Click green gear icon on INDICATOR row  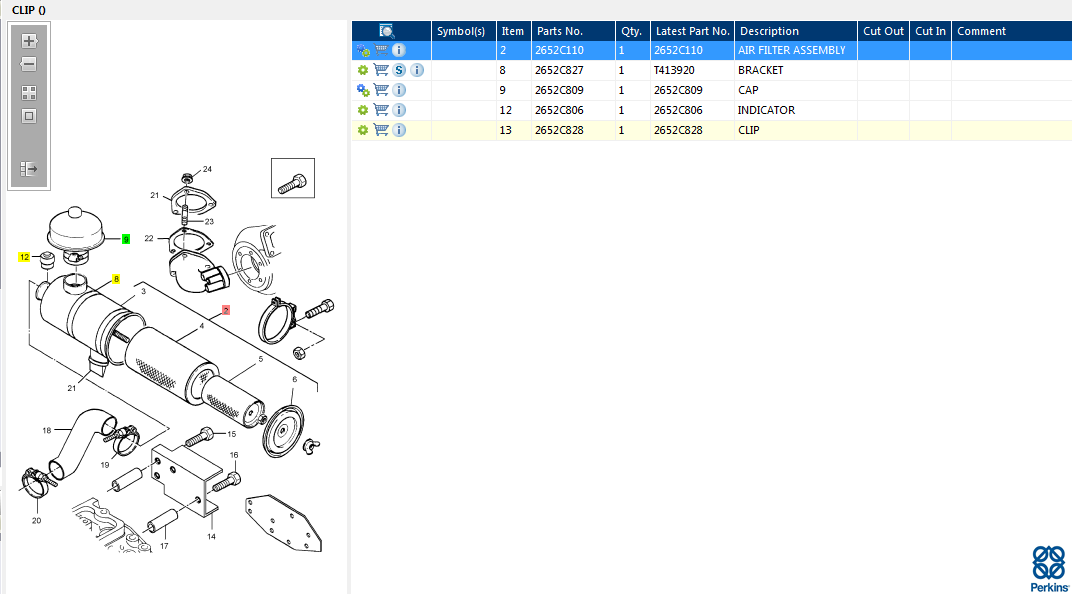tap(363, 110)
